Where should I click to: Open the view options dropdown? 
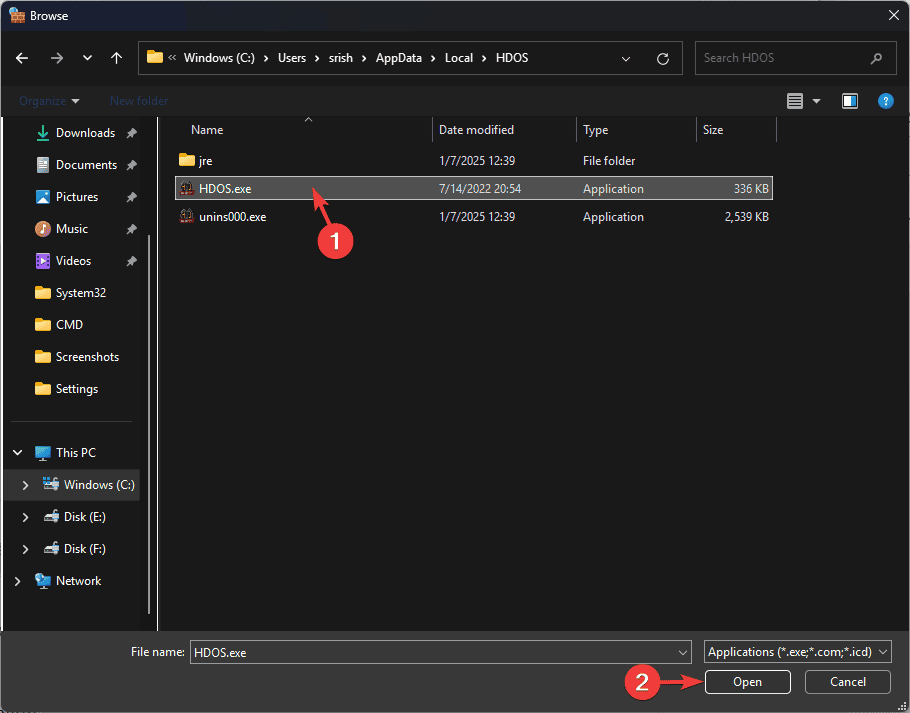[816, 101]
